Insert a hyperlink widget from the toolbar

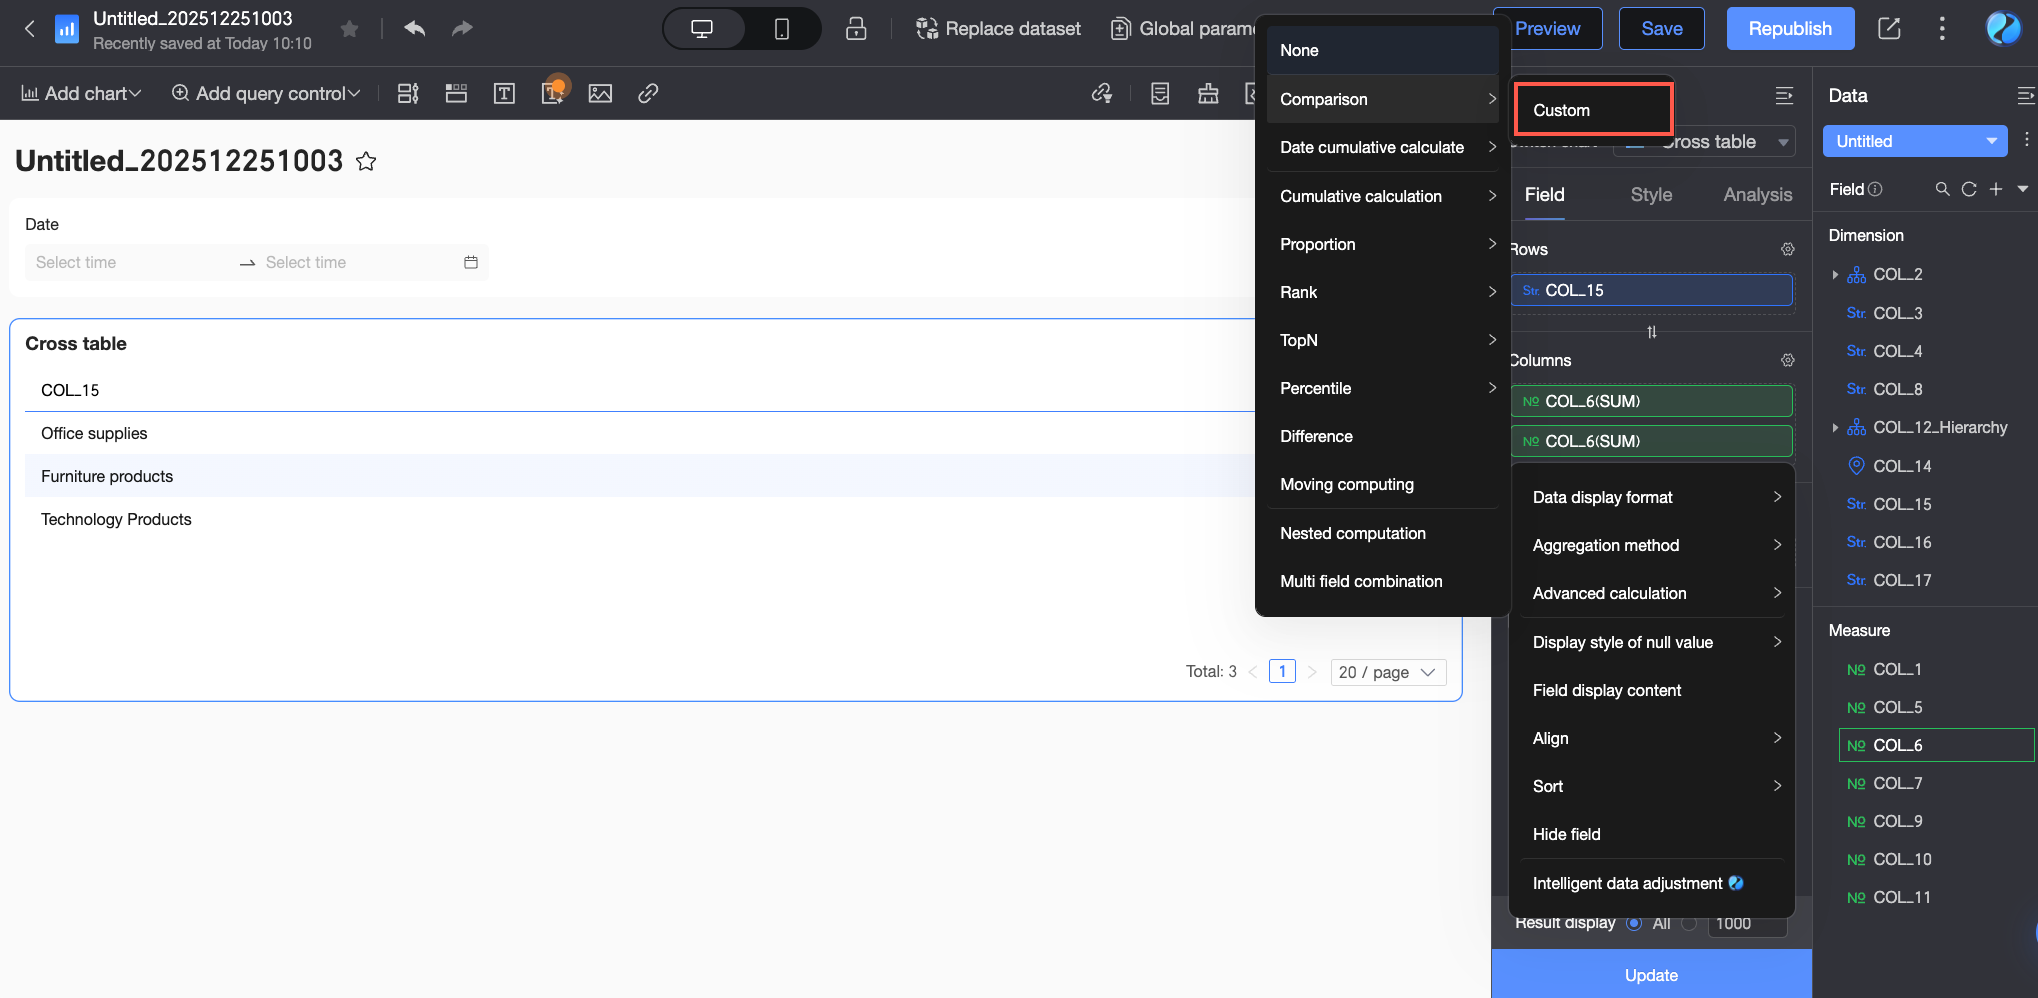click(648, 94)
